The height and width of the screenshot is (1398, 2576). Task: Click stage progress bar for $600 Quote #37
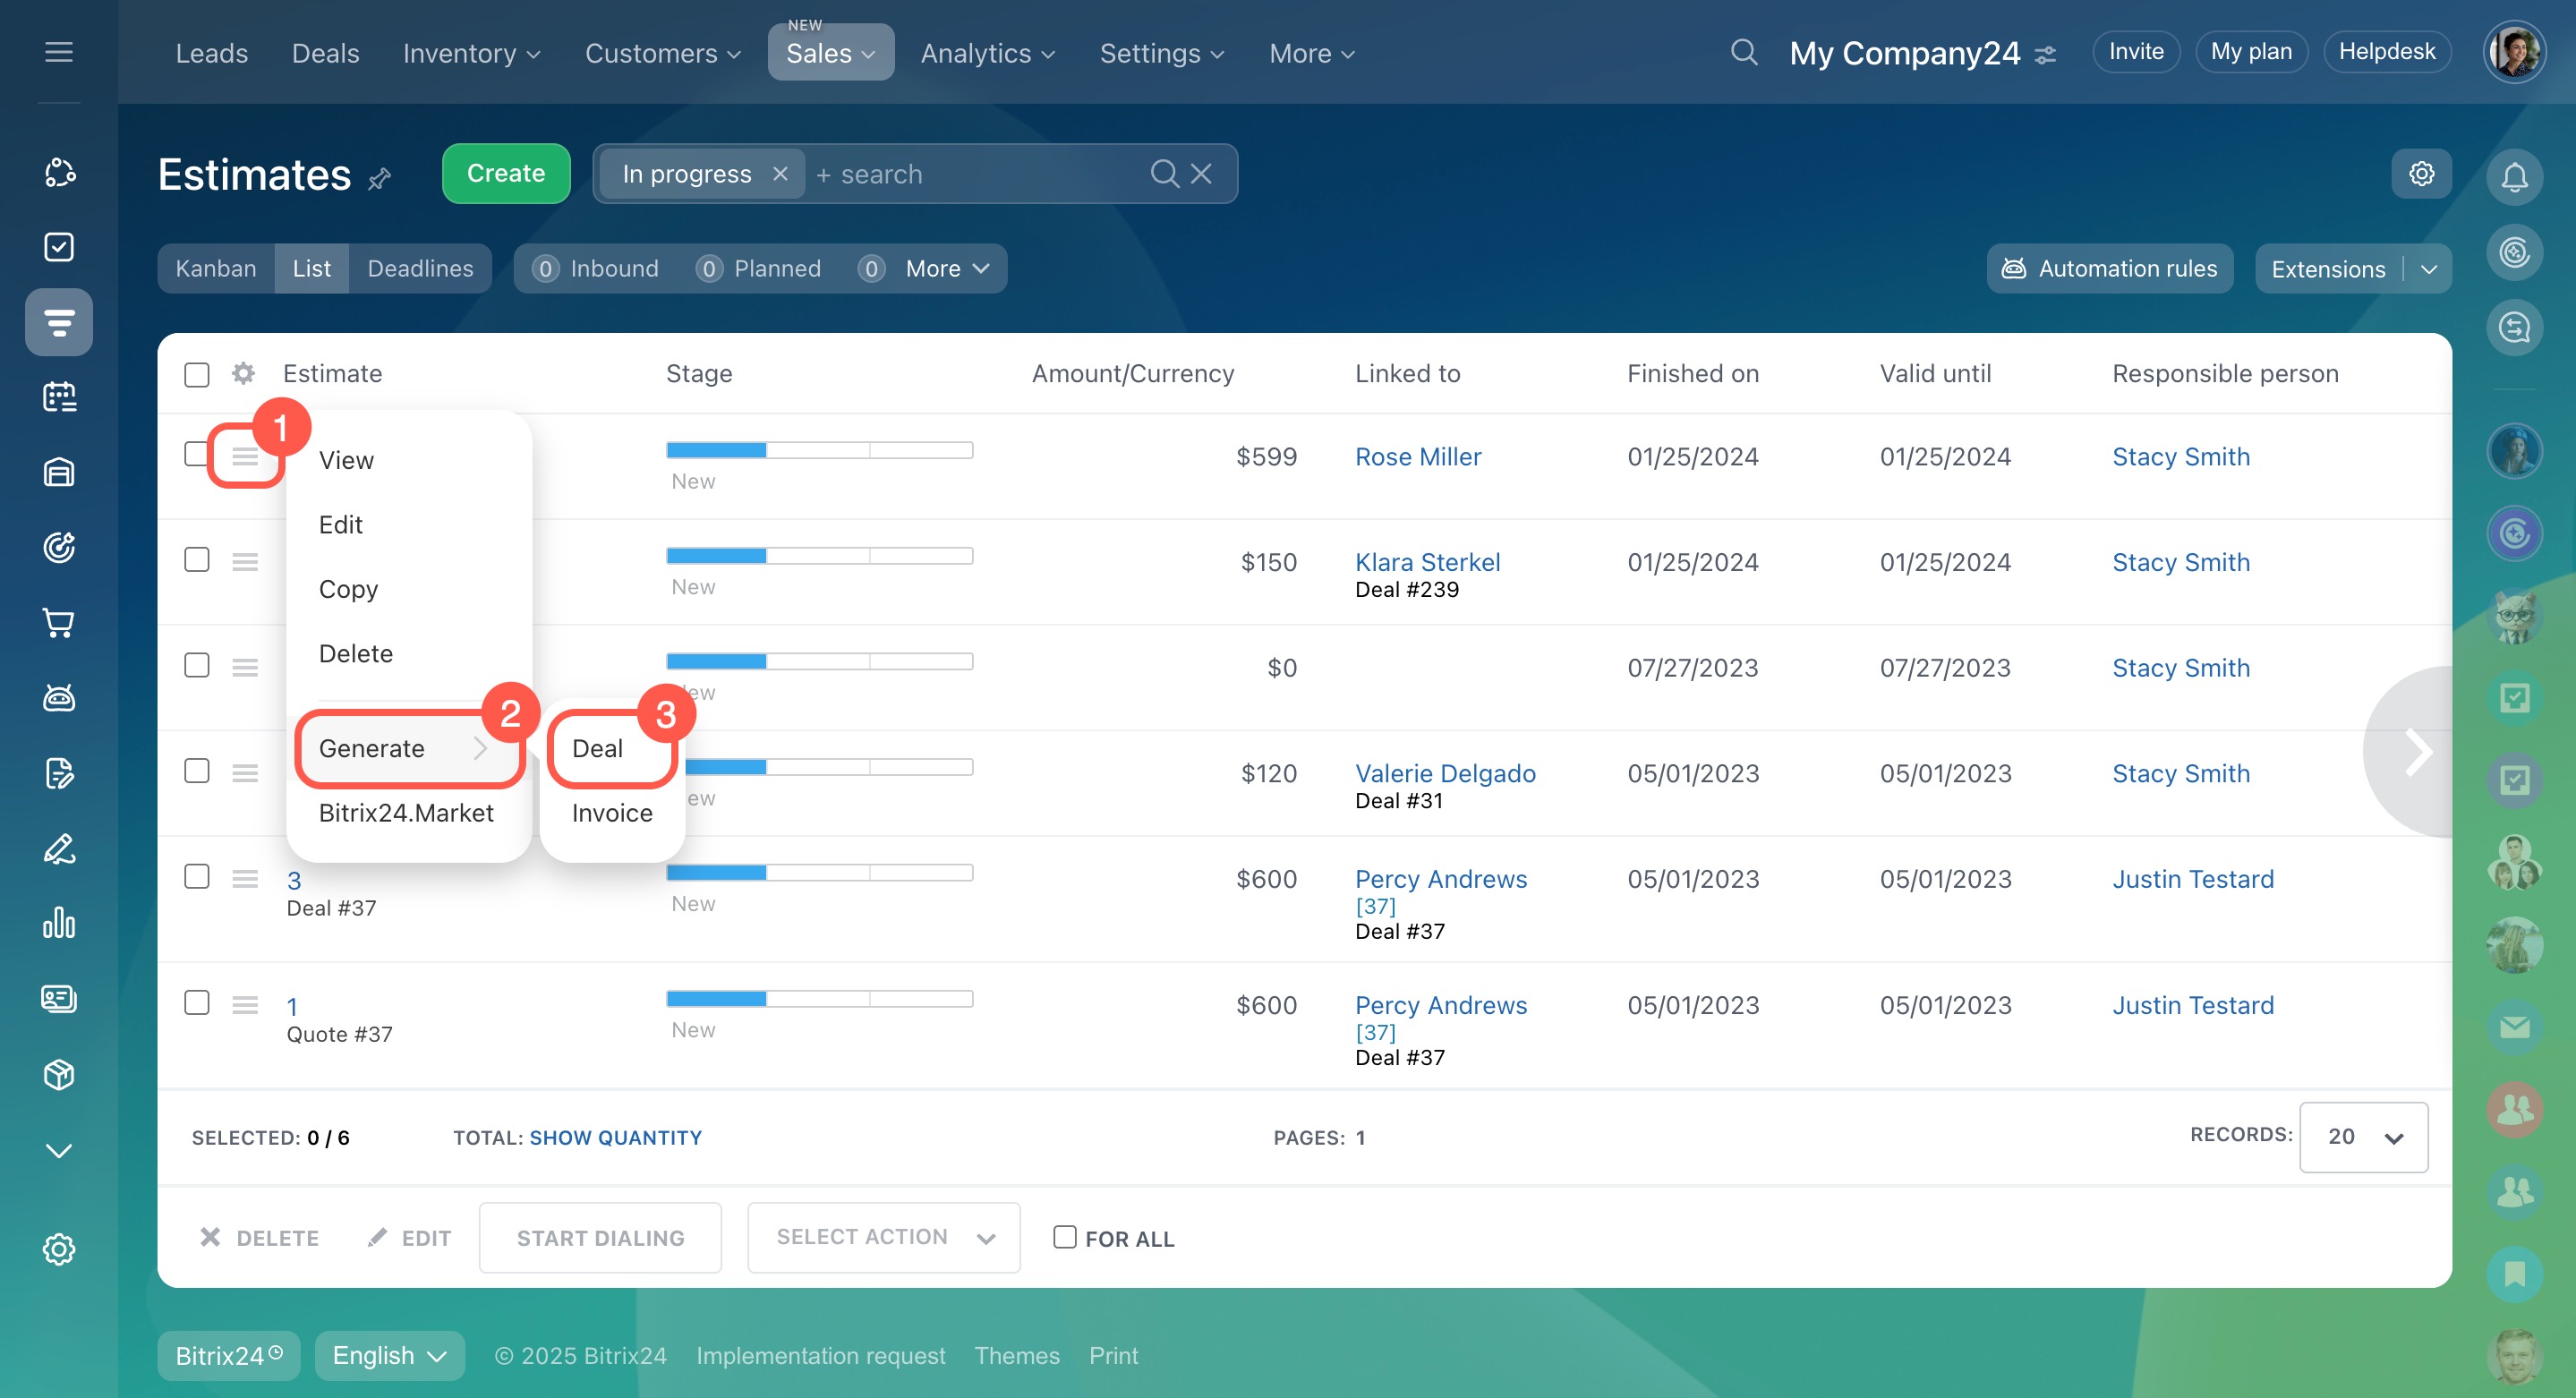819,998
